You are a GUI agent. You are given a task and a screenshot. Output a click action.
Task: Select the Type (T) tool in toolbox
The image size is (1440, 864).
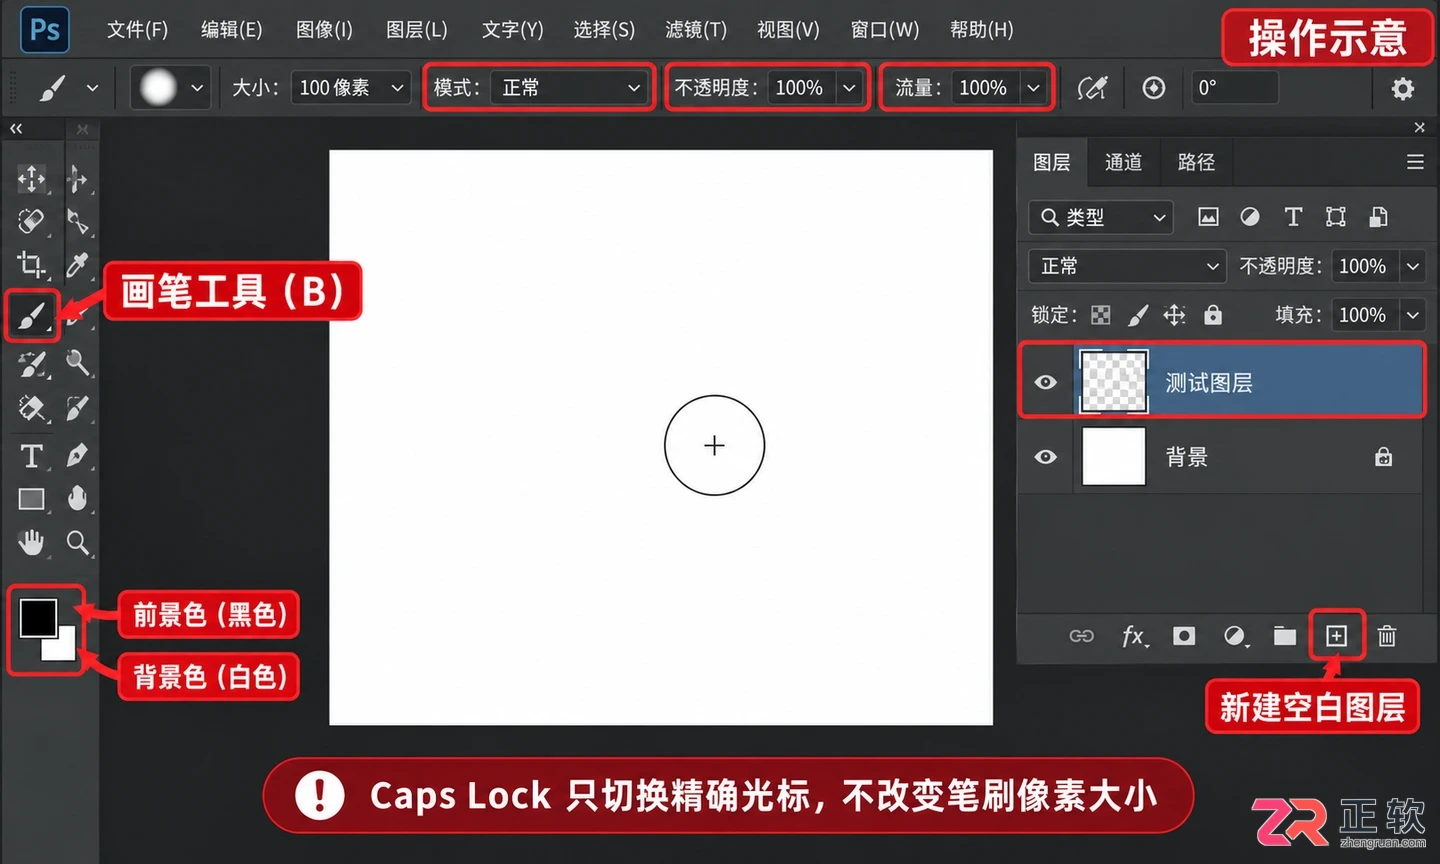point(31,455)
